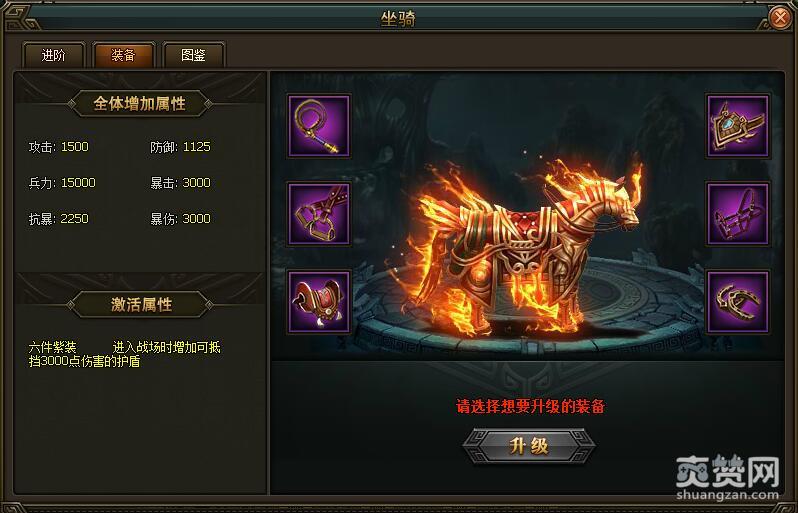Select the red saddle equipment slot

point(319,302)
